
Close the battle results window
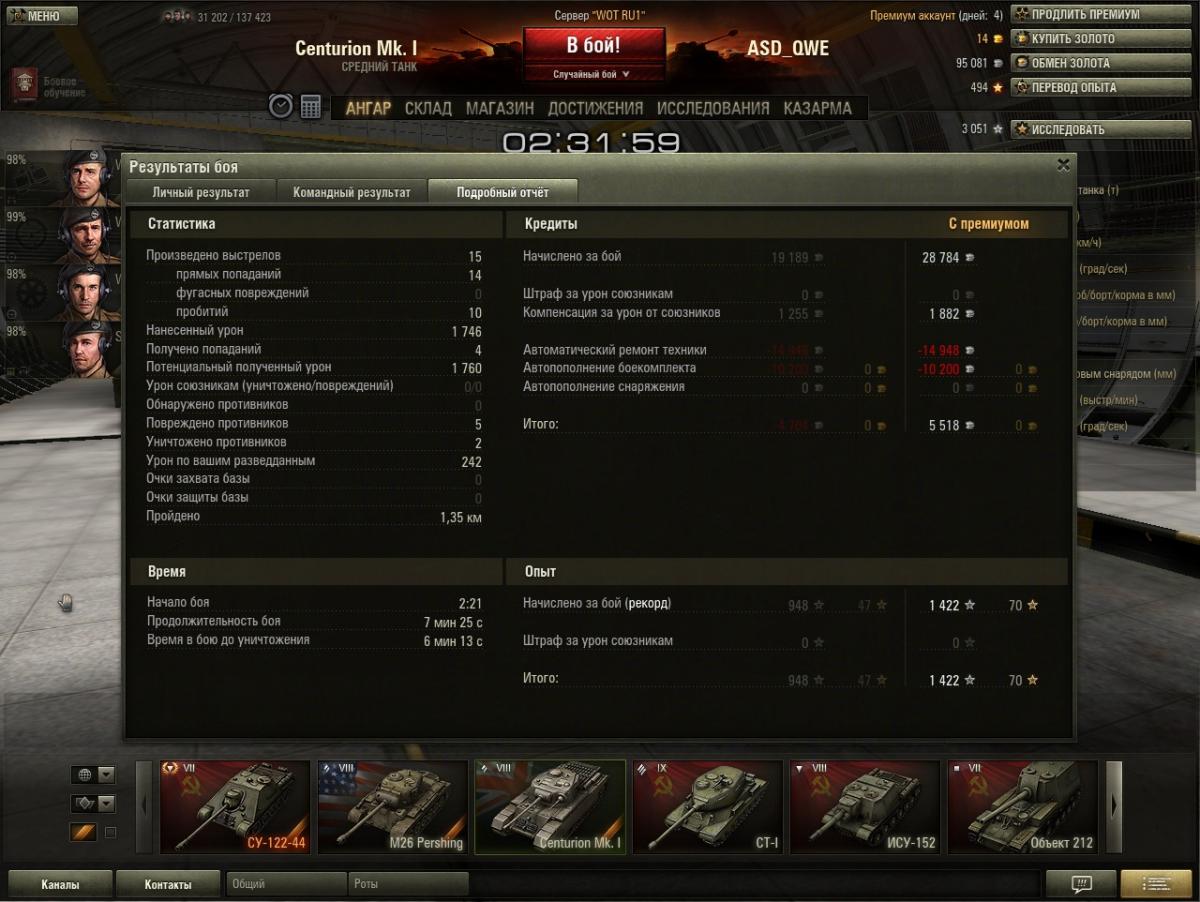click(x=1063, y=165)
